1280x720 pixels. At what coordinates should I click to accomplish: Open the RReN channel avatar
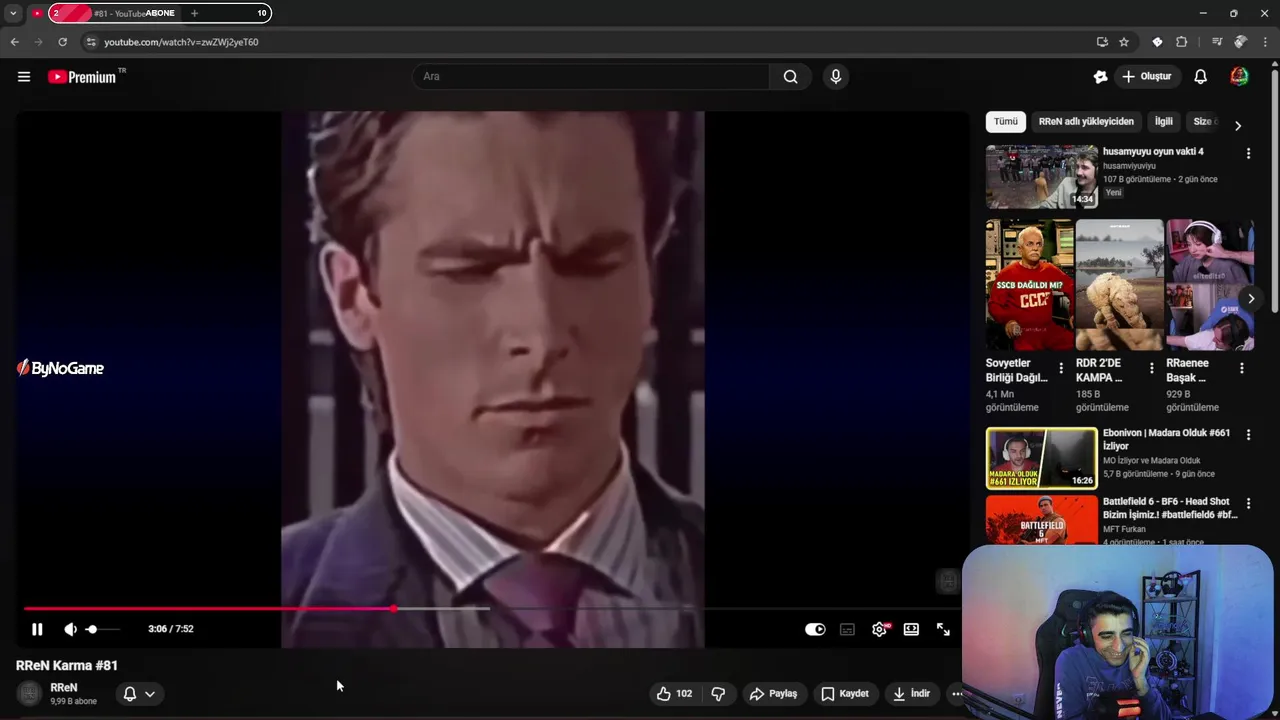(x=30, y=693)
